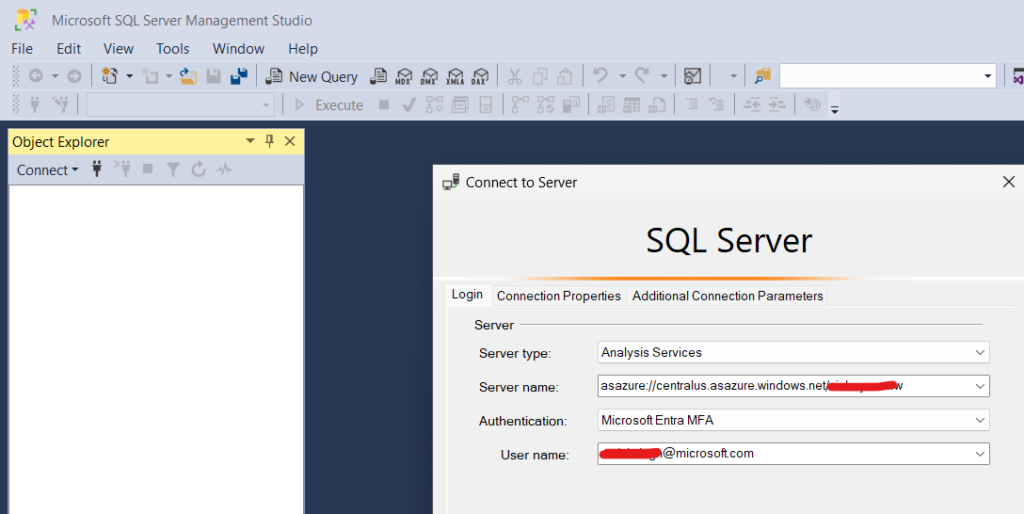Viewport: 1024px width, 514px height.
Task: Click the Comment Out Lines icon
Action: point(692,104)
